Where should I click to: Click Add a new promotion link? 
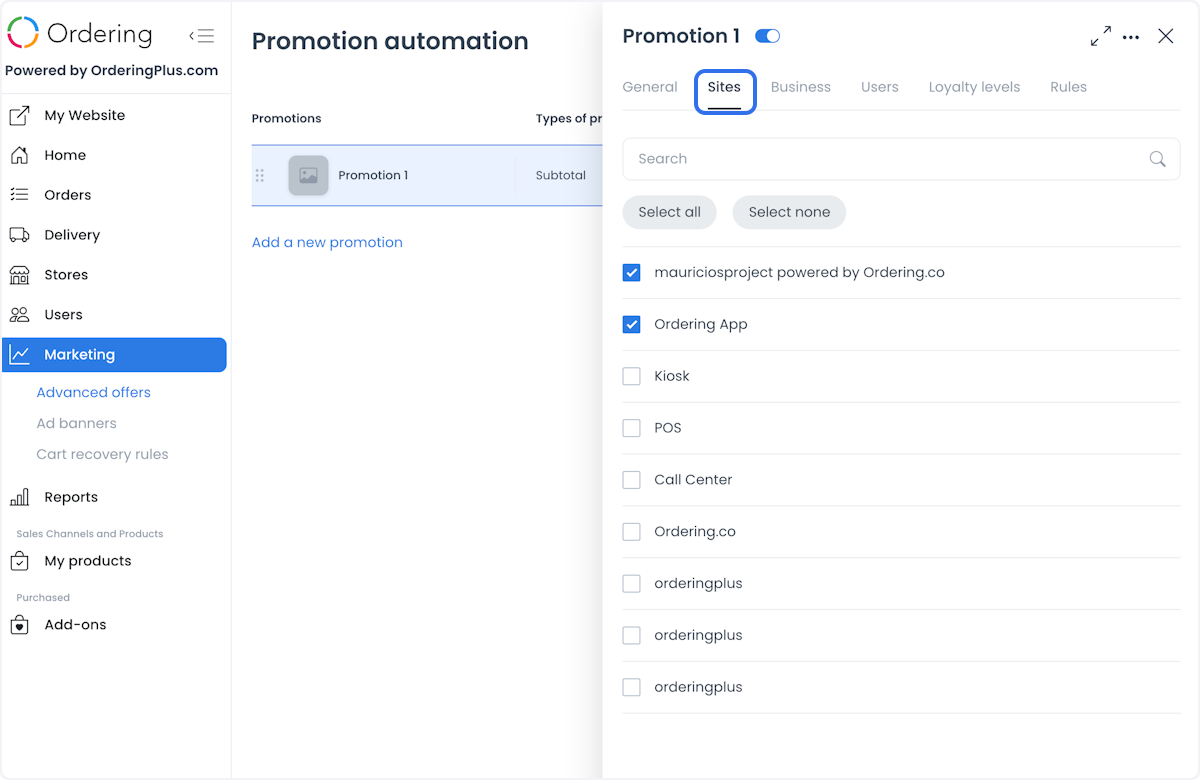(327, 242)
